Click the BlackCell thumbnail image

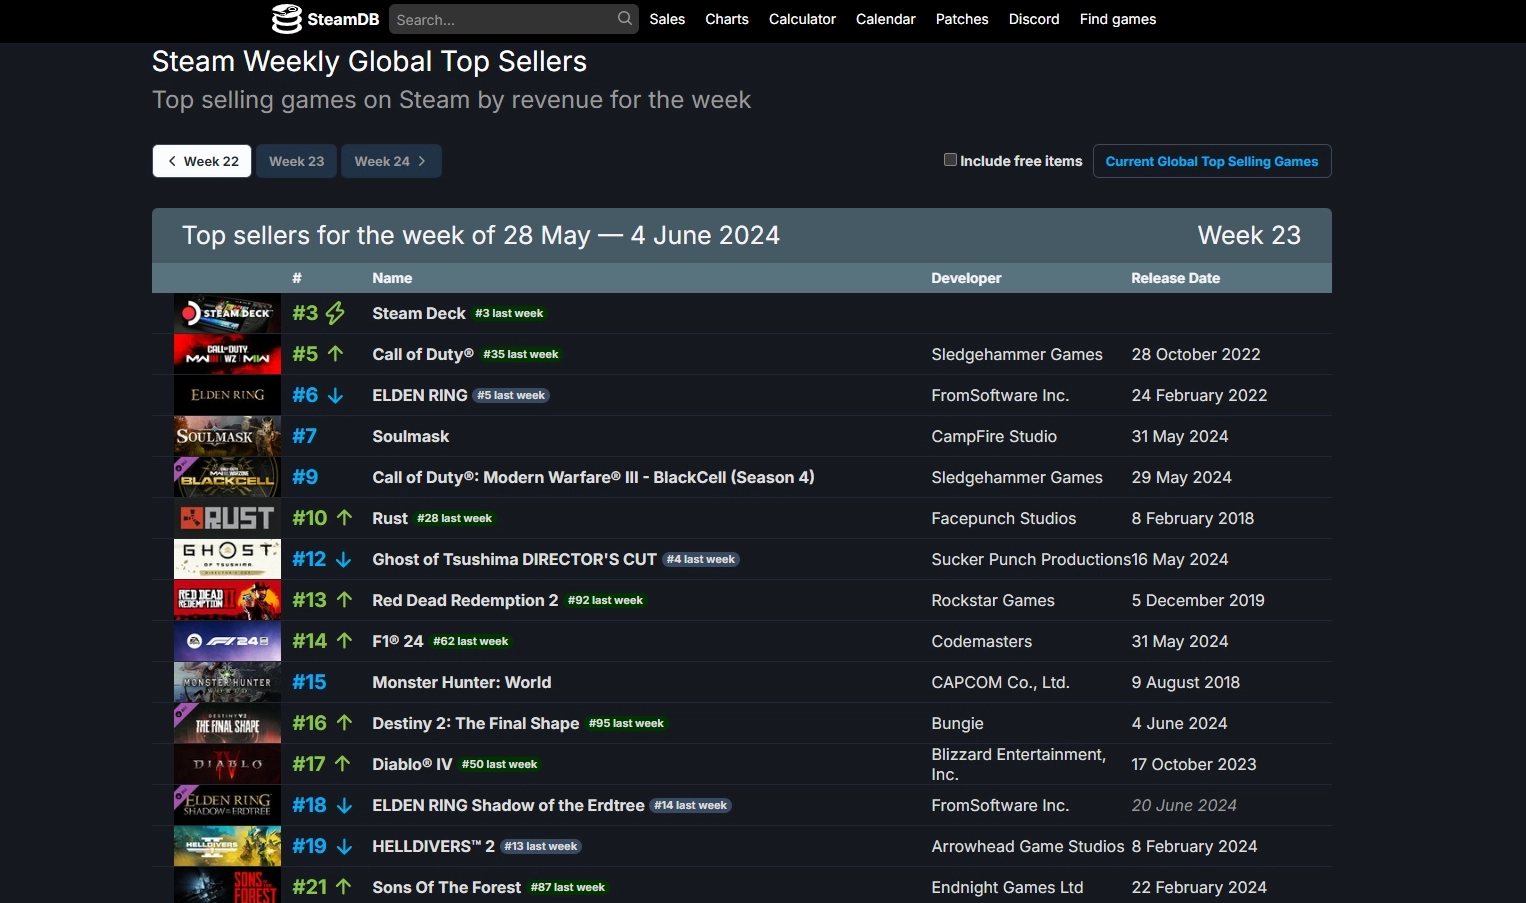(227, 477)
